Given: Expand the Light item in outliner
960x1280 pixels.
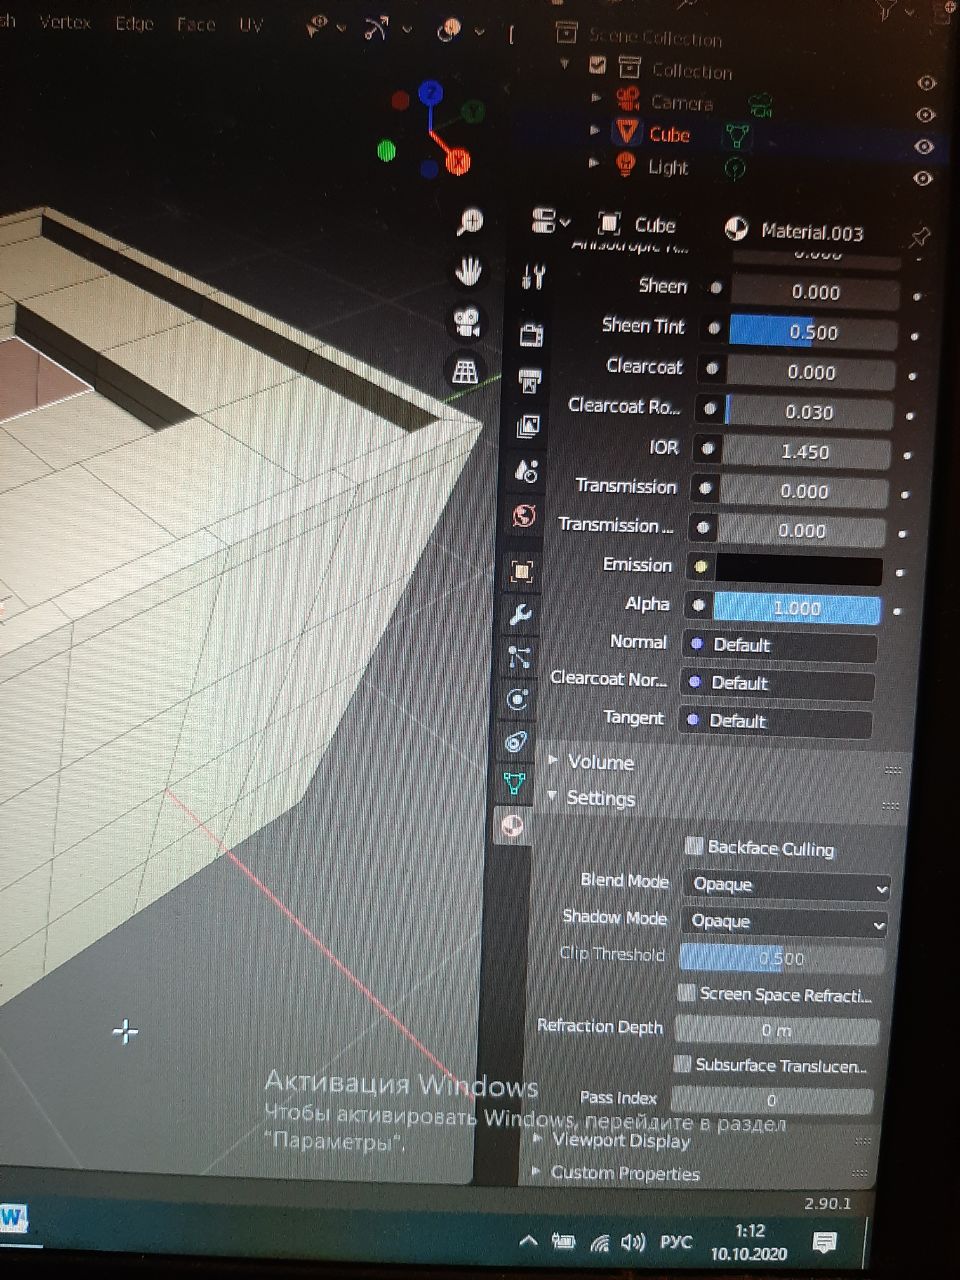Looking at the screenshot, I should click(x=595, y=162).
